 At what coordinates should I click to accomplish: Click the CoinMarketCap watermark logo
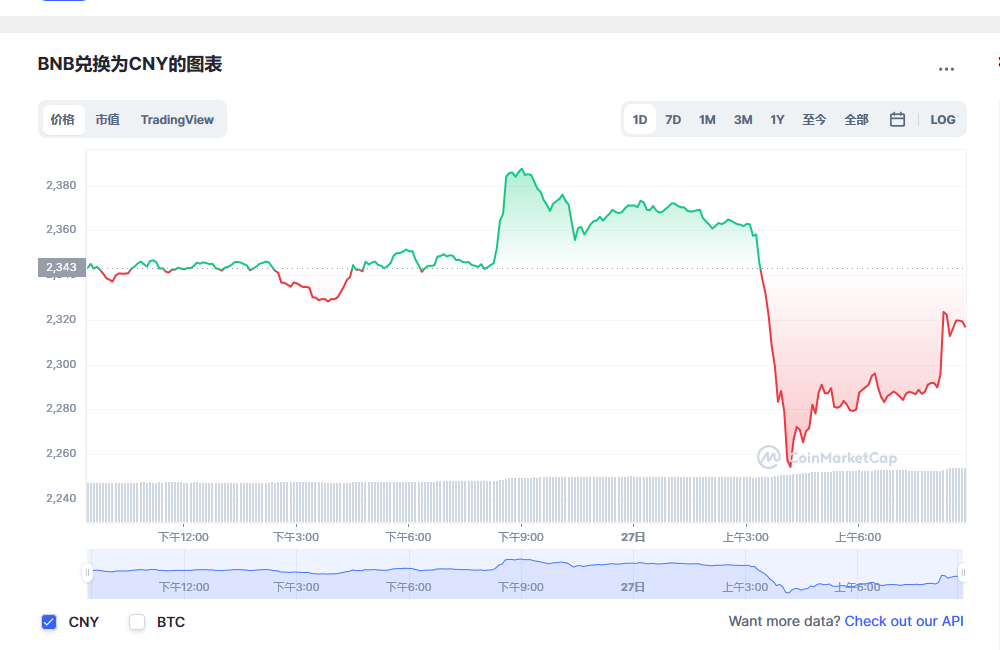(826, 458)
